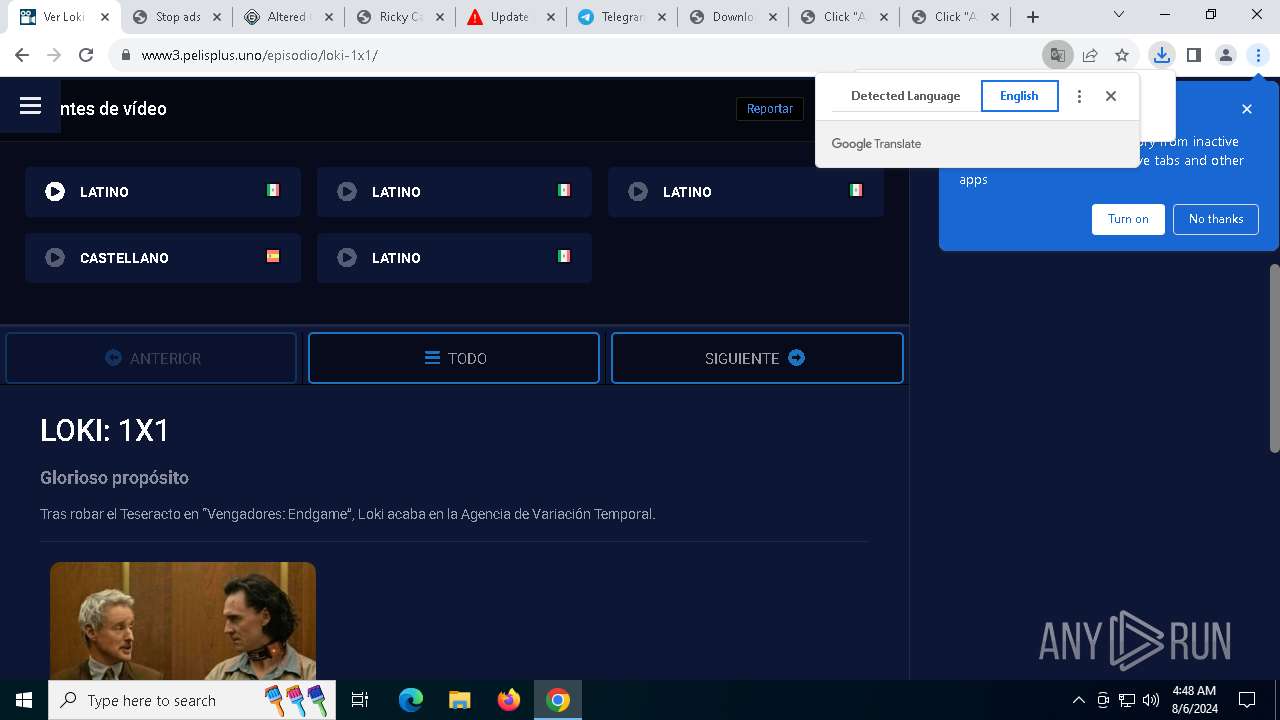Launch Firefox from taskbar
This screenshot has width=1280, height=720.
(509, 700)
